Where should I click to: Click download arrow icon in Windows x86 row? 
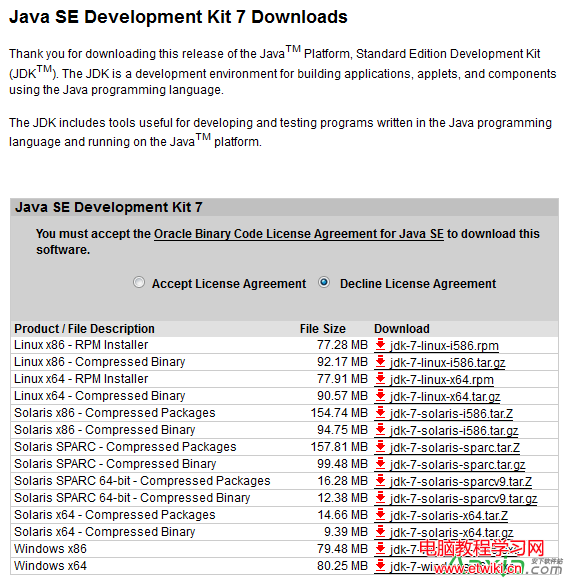[x=380, y=549]
